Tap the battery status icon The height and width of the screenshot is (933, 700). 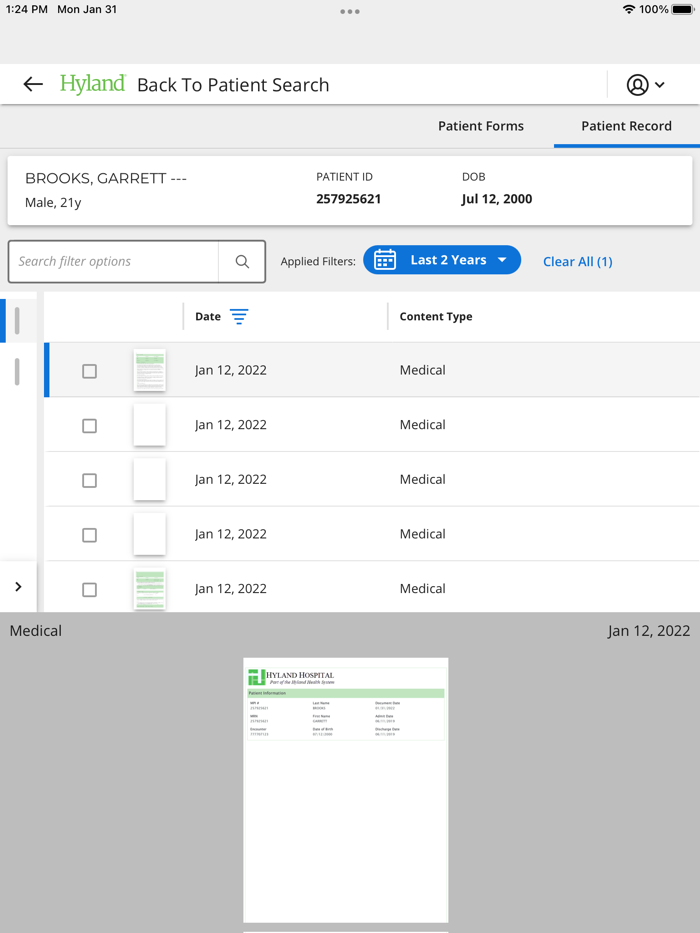683,10
